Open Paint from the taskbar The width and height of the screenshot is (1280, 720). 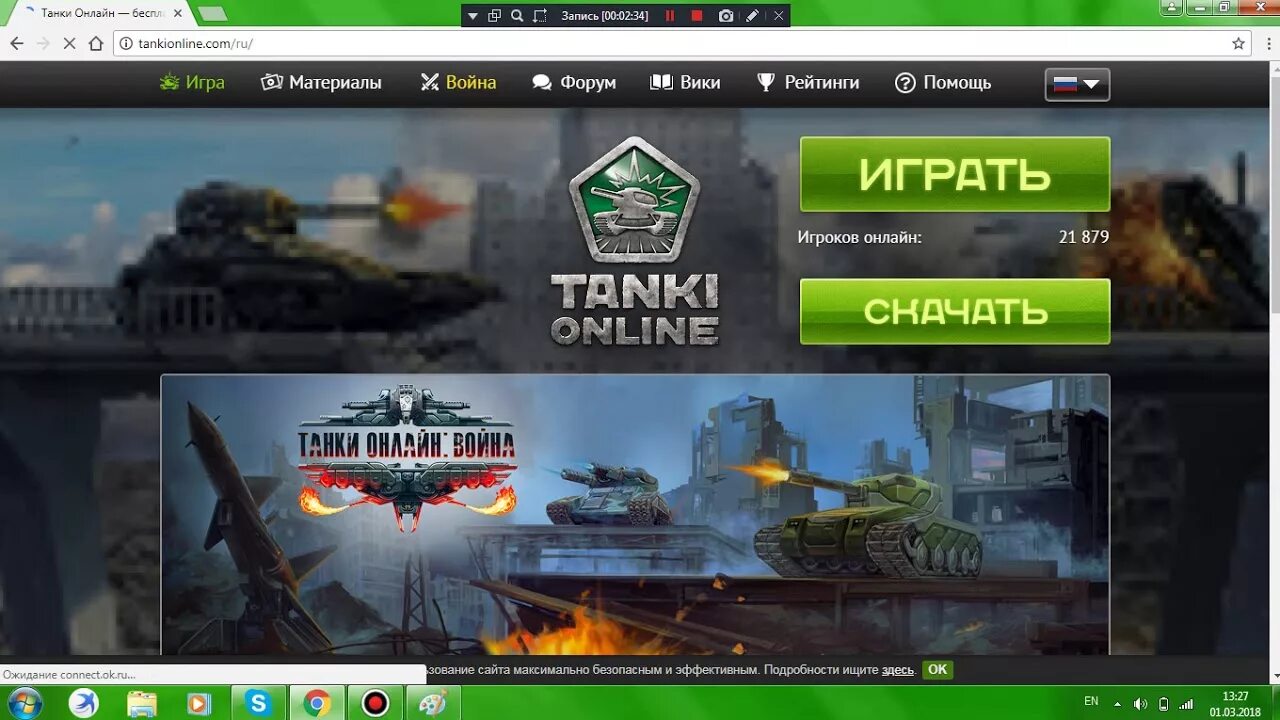click(433, 703)
